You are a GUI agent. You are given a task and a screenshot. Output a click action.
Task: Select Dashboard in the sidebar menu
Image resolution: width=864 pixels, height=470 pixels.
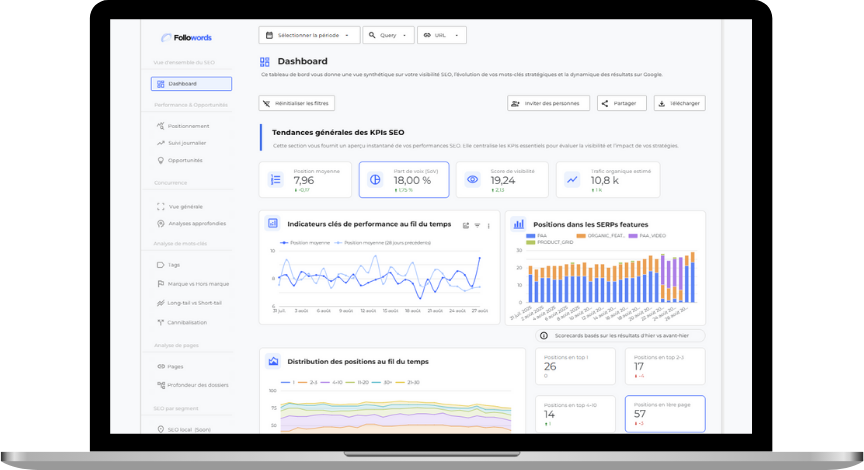(191, 84)
